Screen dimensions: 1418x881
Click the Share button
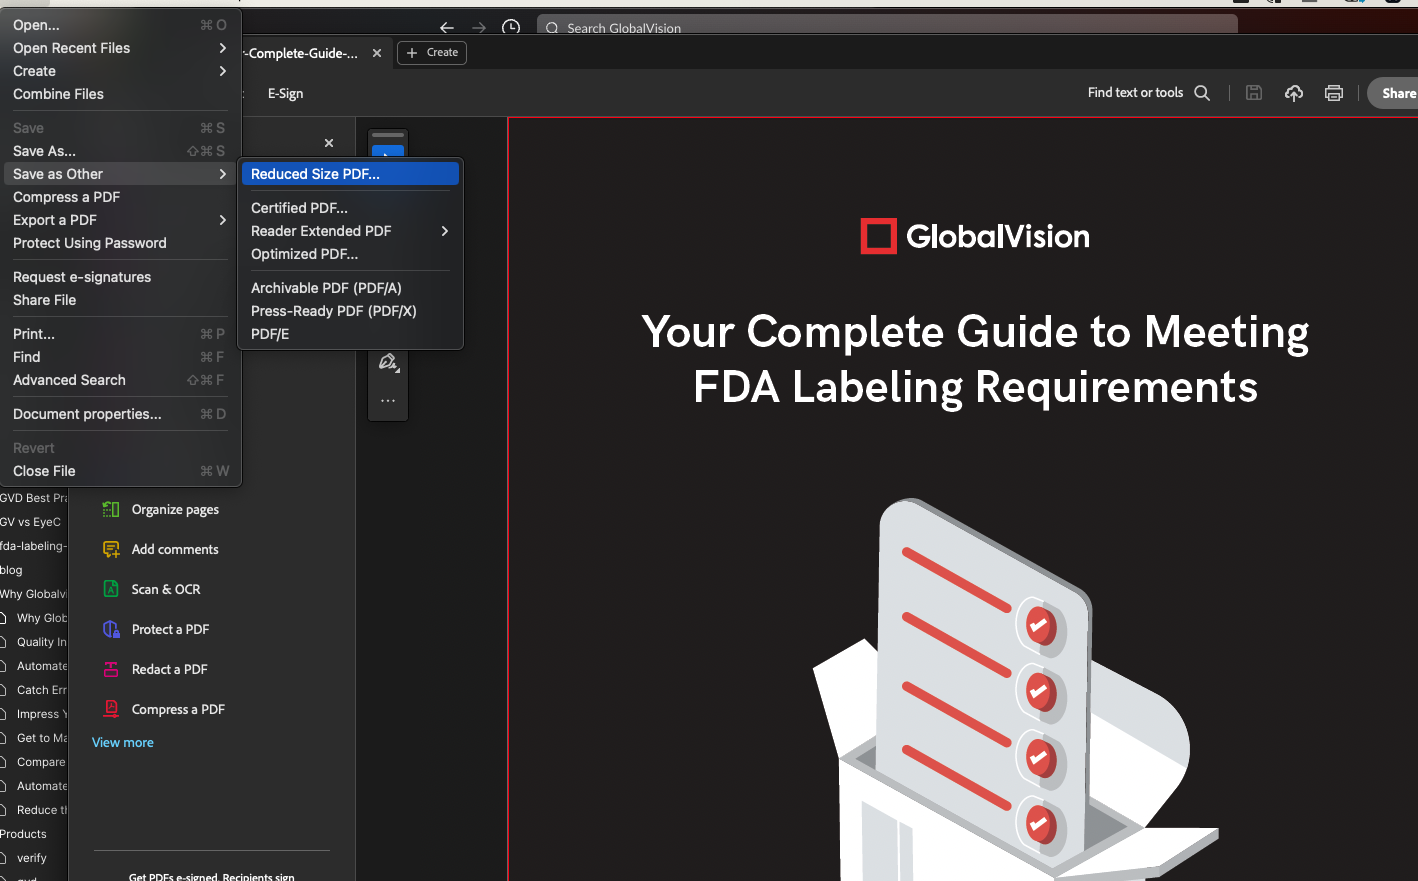point(1397,93)
